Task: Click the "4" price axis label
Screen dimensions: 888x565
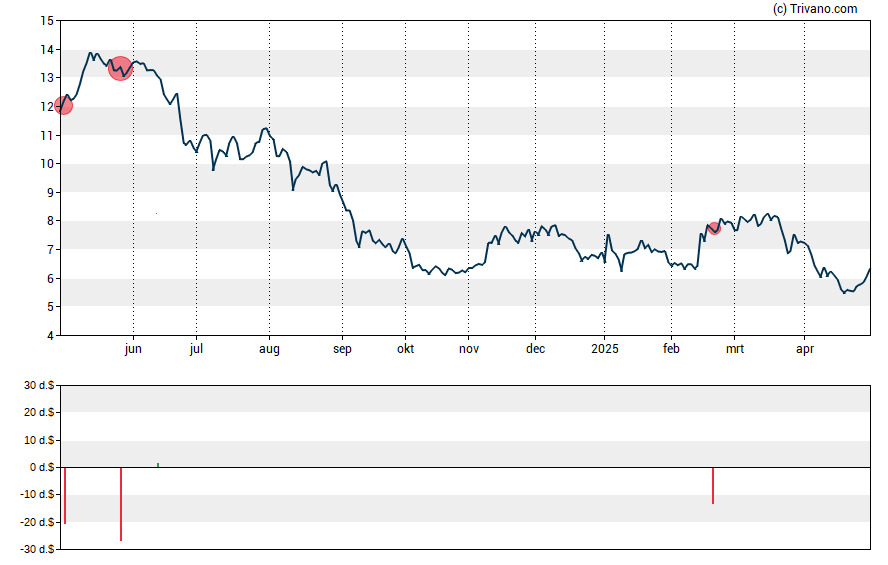Action: tap(50, 336)
